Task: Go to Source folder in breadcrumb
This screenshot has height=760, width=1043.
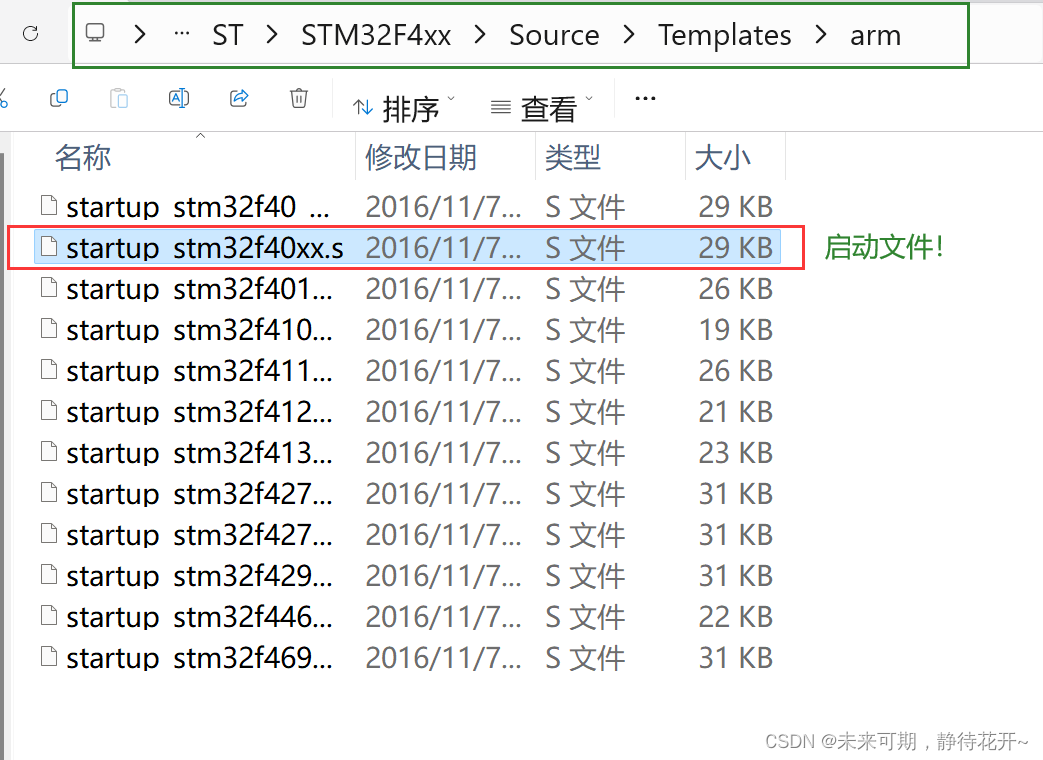Action: (554, 35)
